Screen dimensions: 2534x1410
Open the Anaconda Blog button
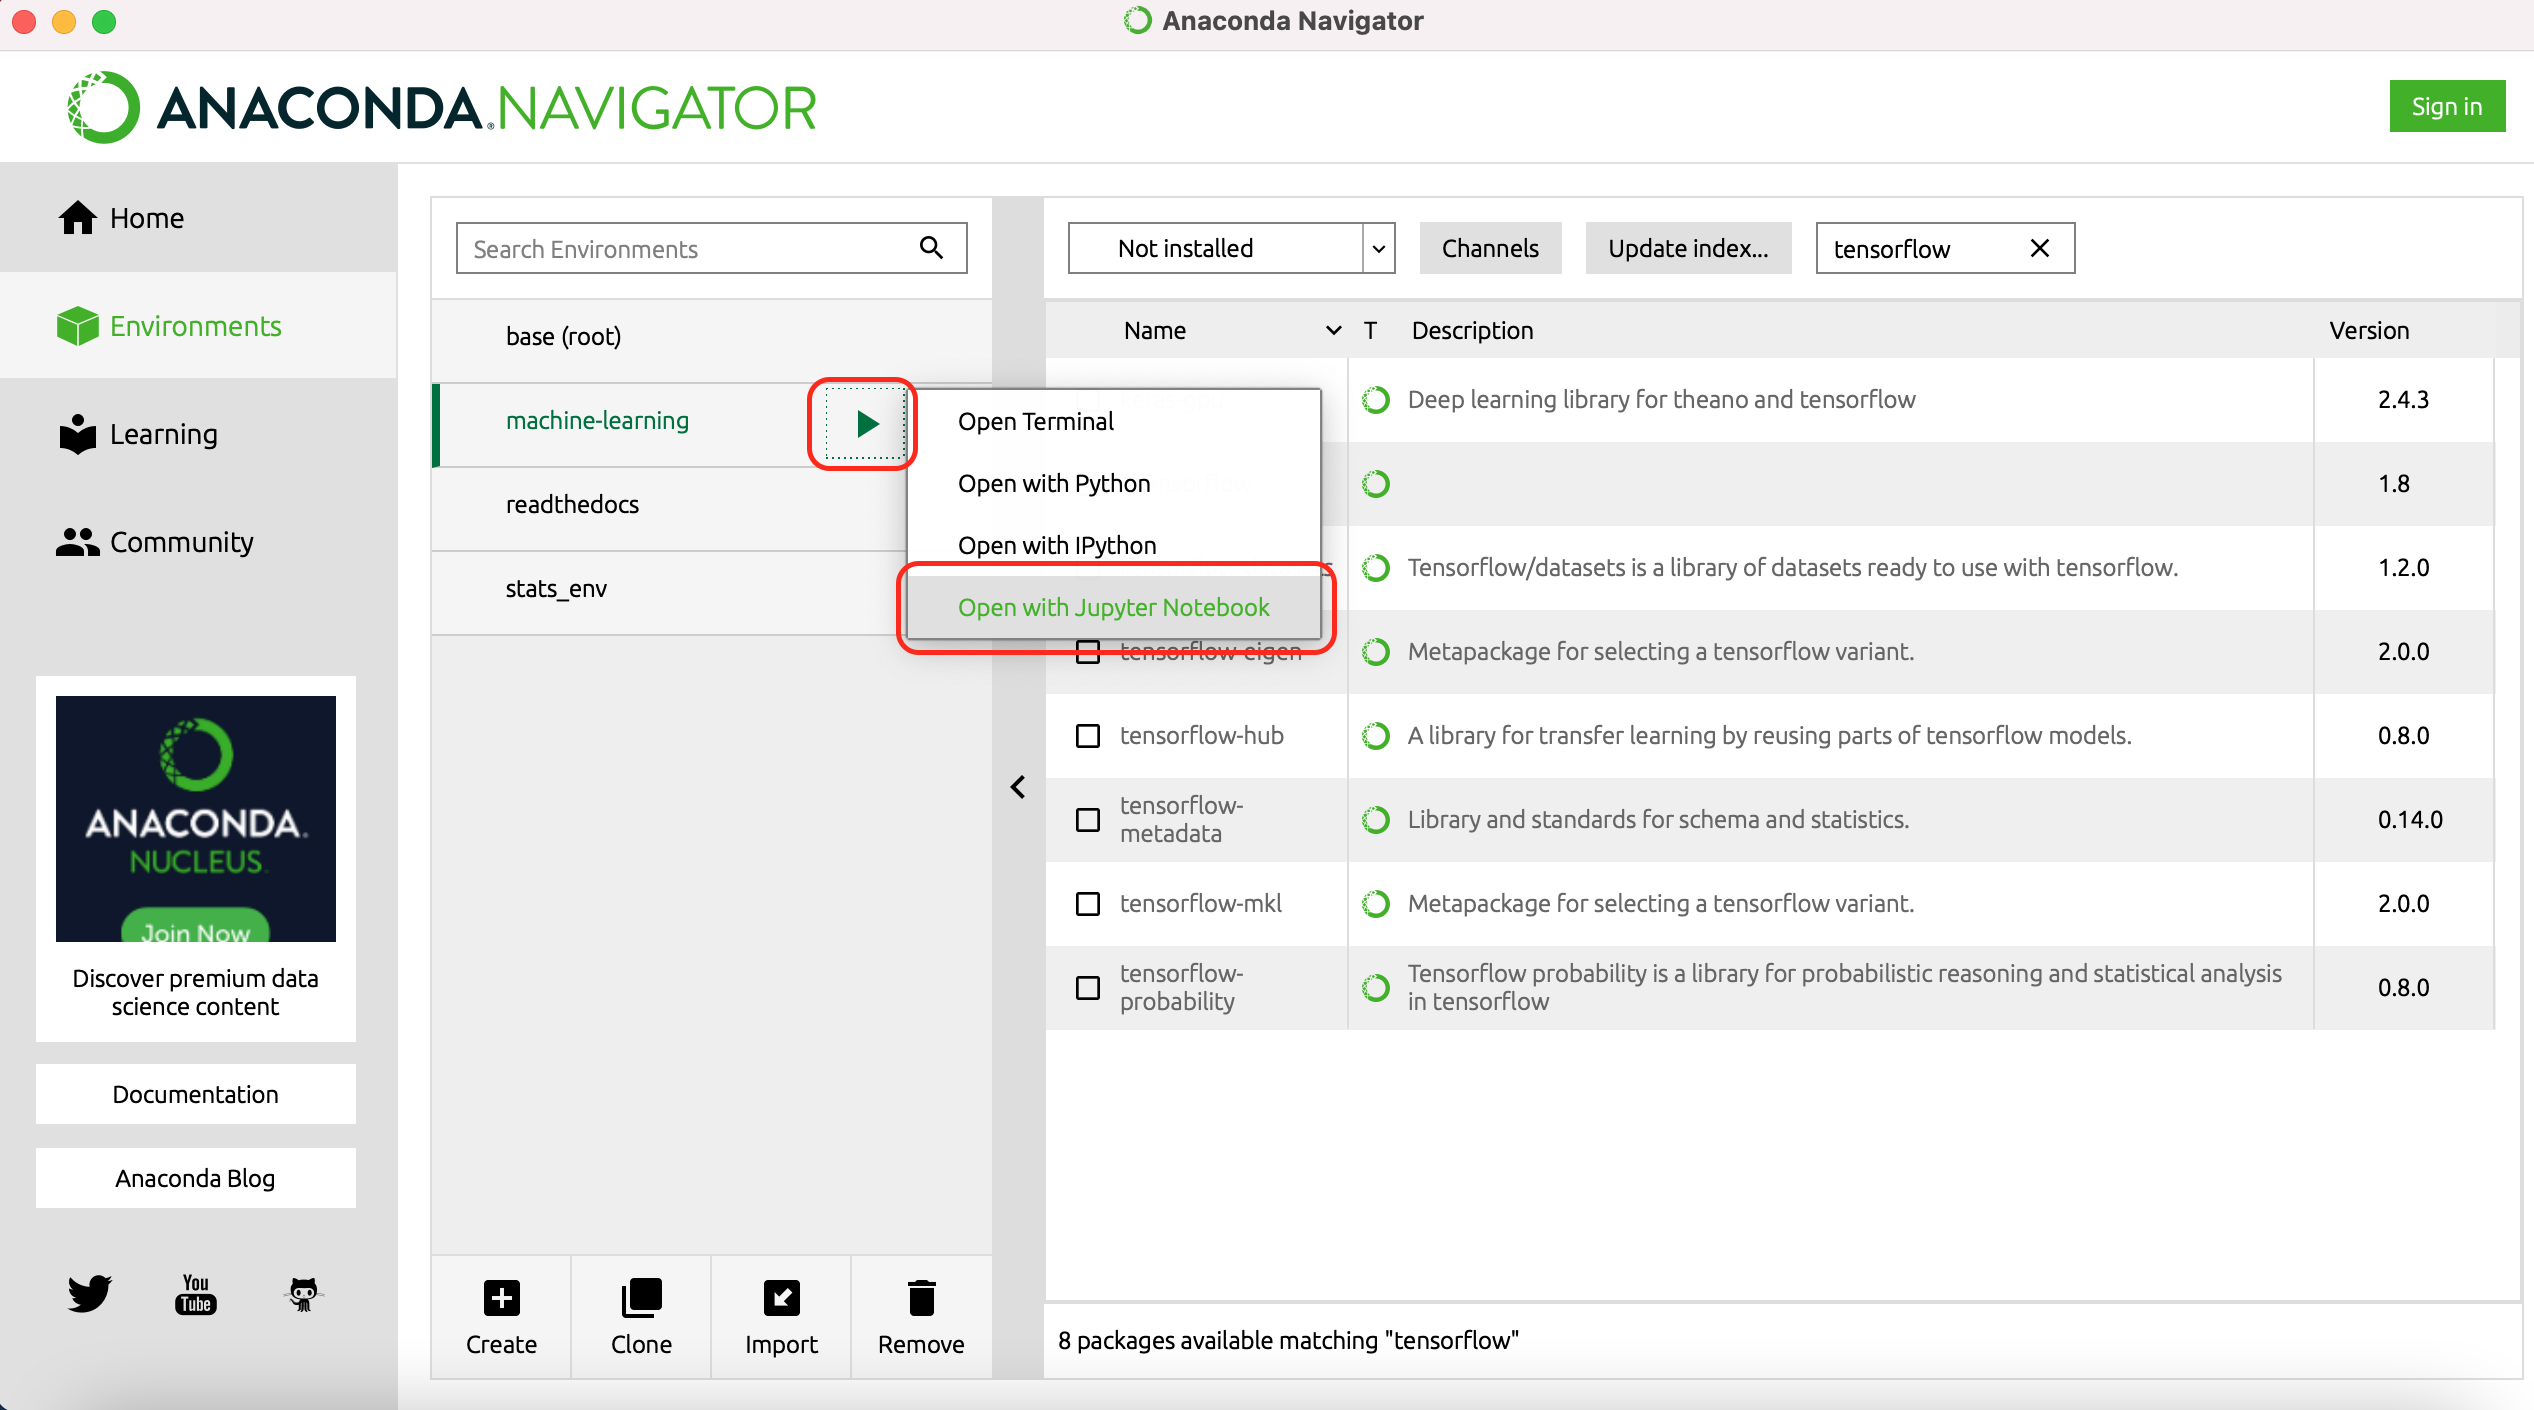(196, 1178)
